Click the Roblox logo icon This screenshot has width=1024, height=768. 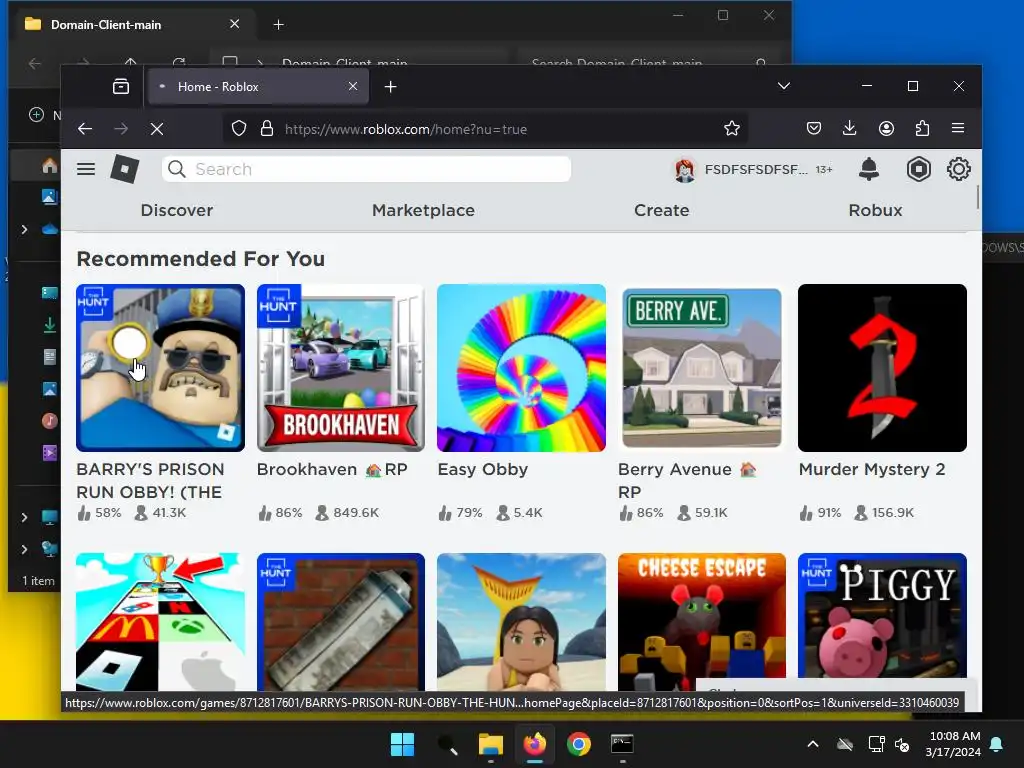[x=125, y=169]
